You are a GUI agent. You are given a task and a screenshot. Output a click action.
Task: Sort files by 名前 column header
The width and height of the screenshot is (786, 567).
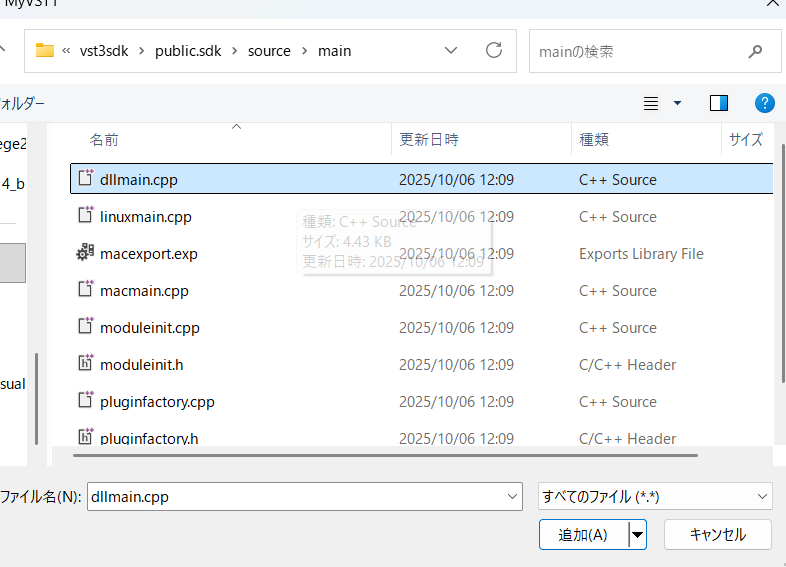tap(104, 140)
